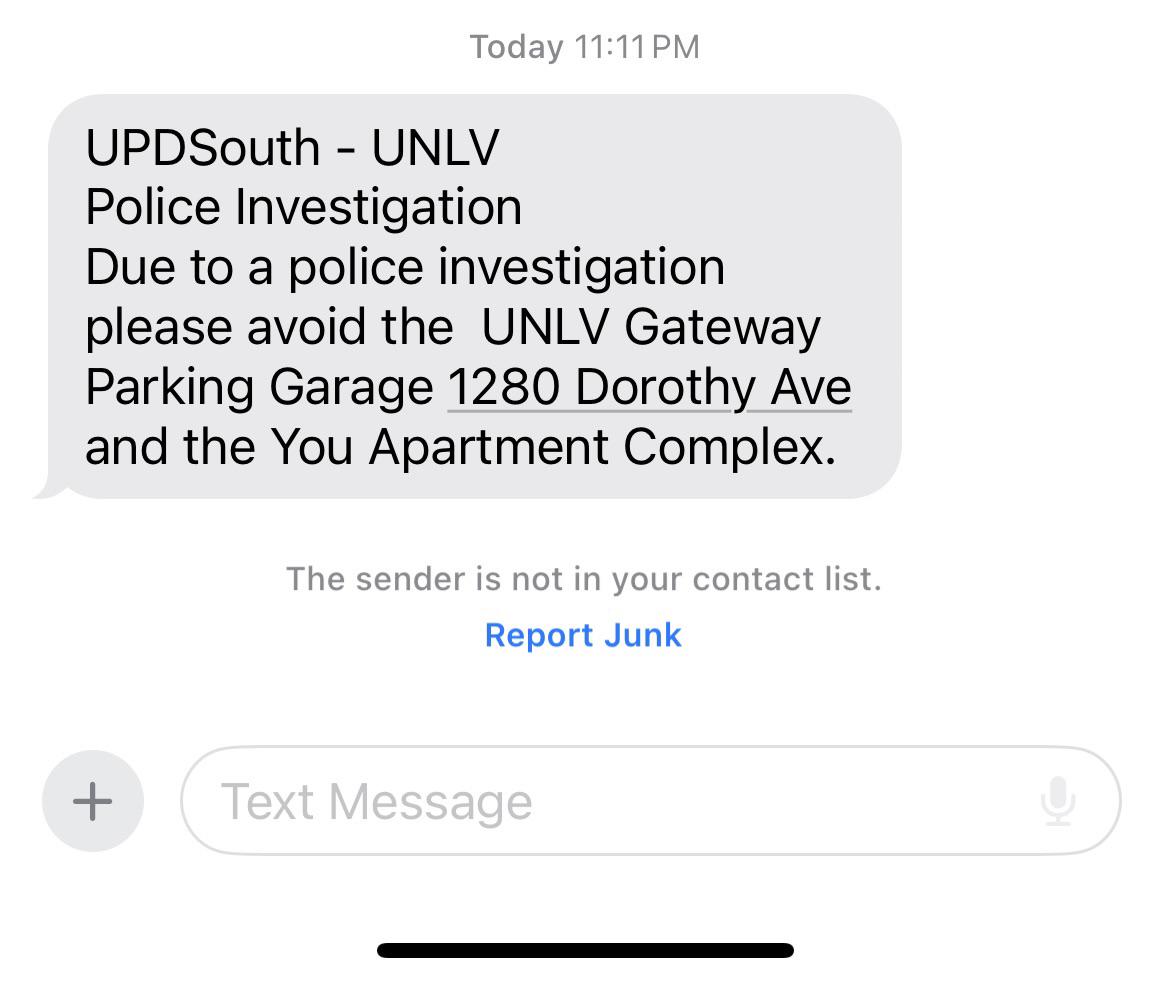View the underlined Dorothy Ave address
This screenshot has height=982, width=1170.
click(648, 386)
